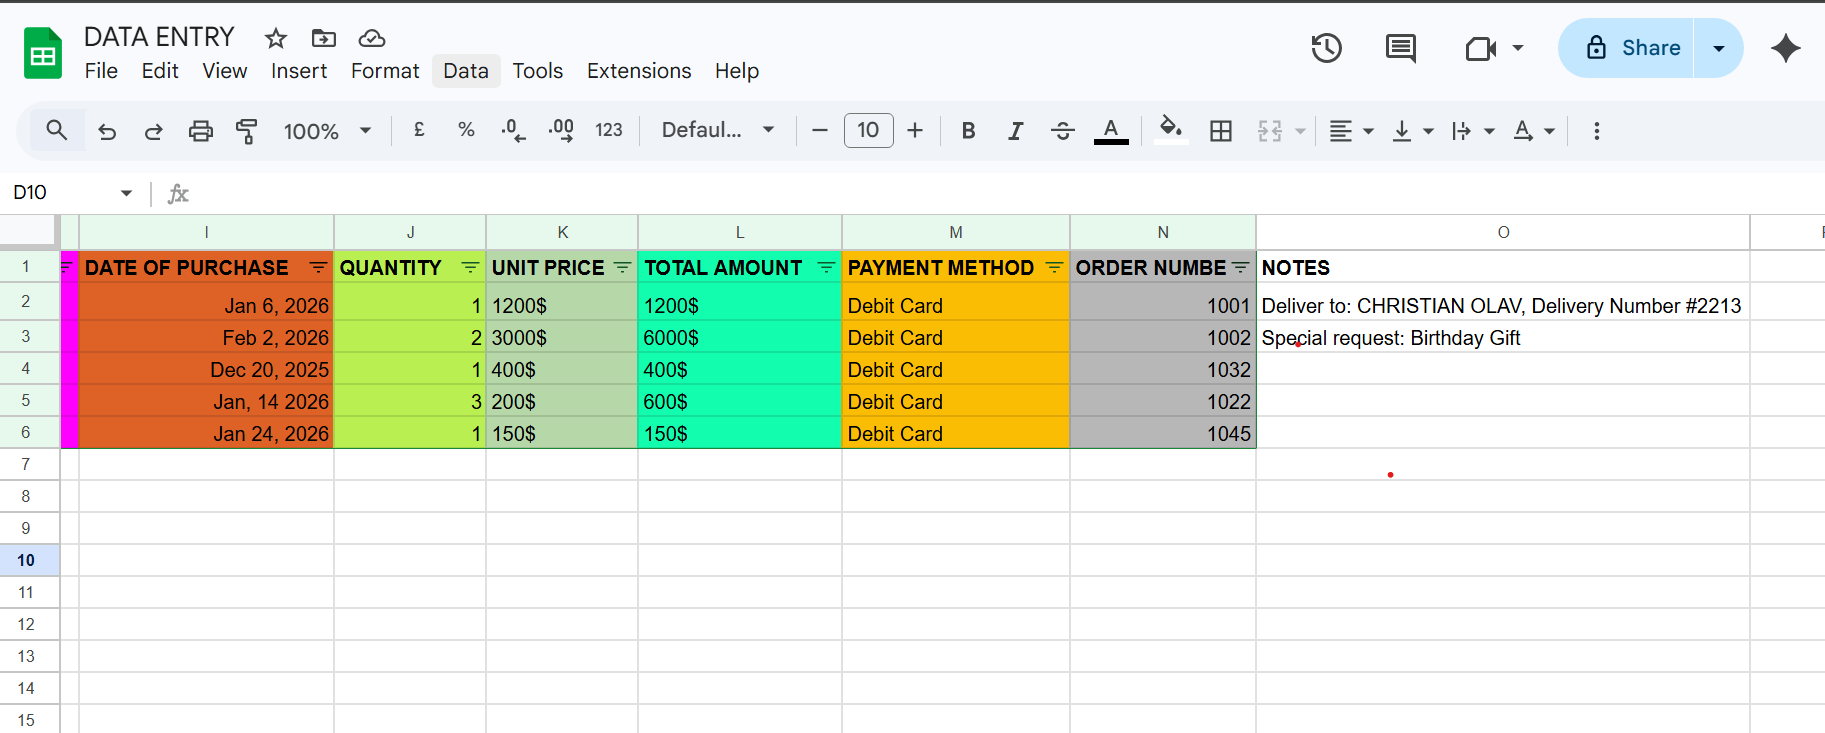Open the version history clock icon
This screenshot has width=1825, height=733.
[x=1327, y=48]
